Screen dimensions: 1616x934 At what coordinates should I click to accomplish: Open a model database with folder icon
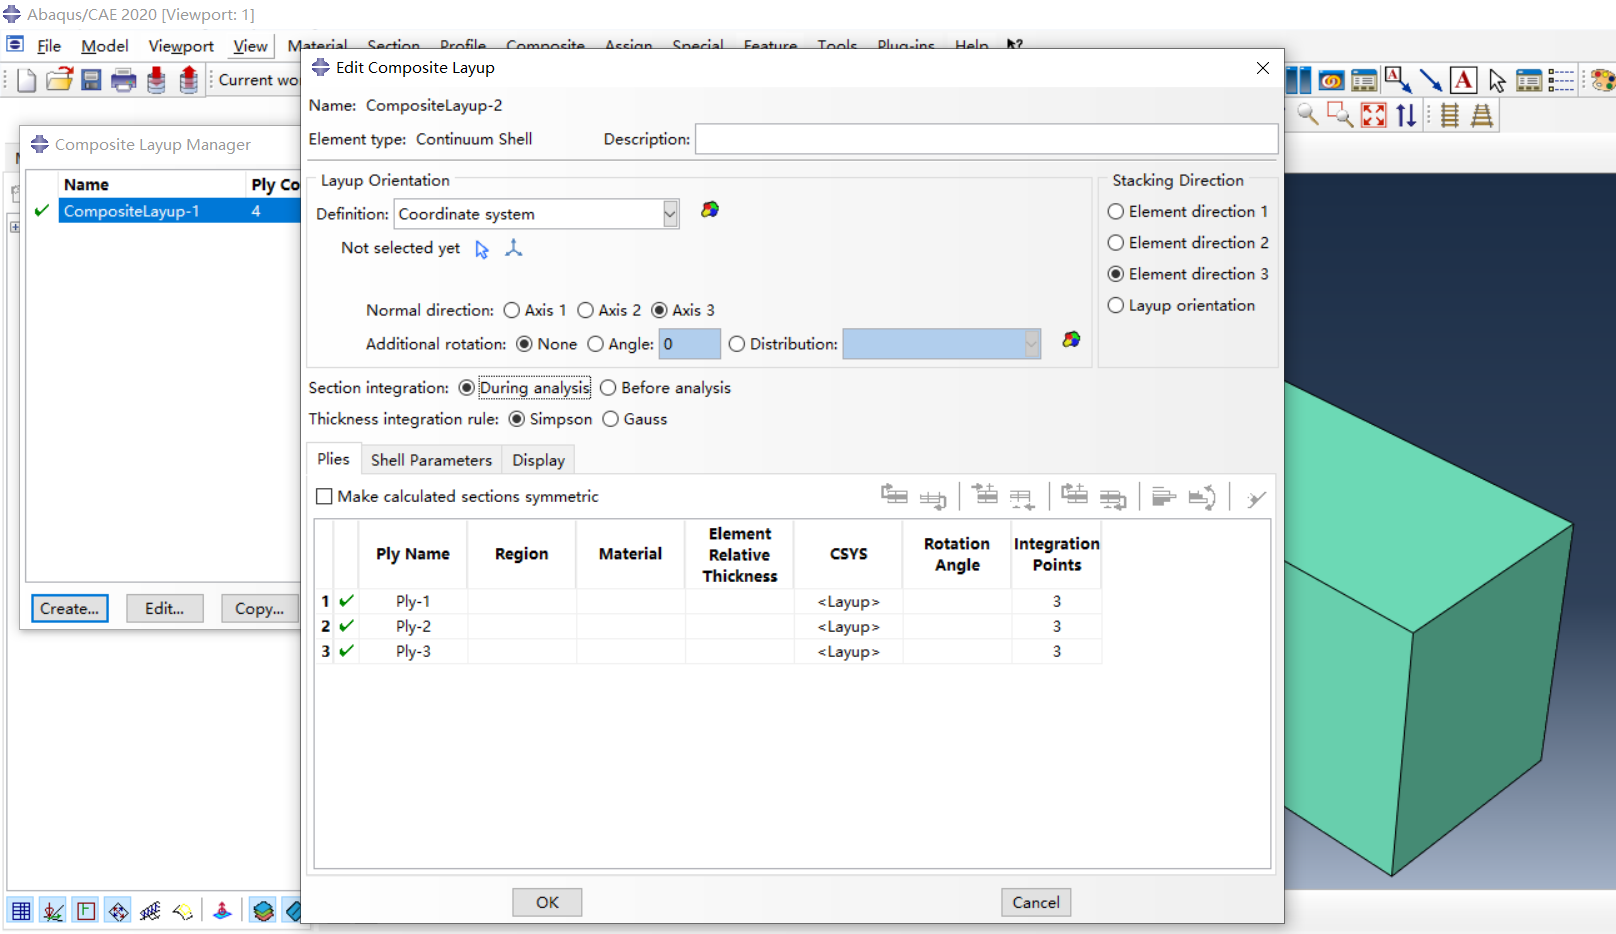point(59,80)
